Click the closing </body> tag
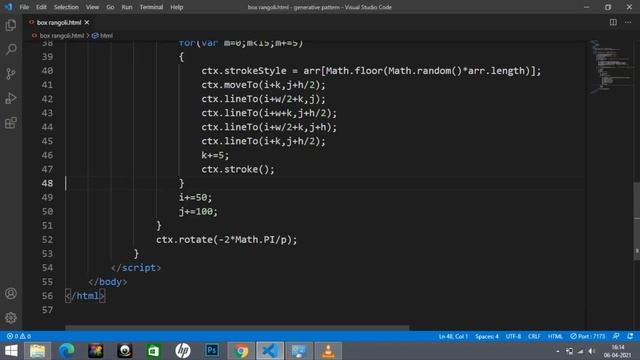 click(x=108, y=282)
